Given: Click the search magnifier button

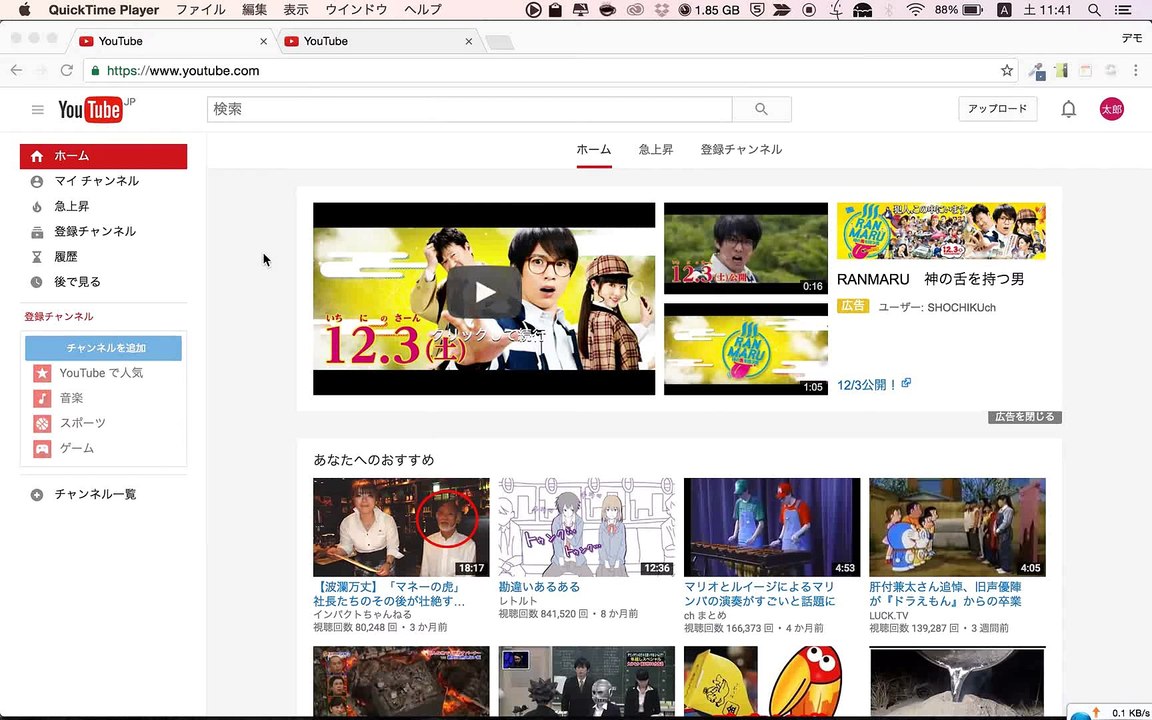Looking at the screenshot, I should tap(761, 109).
